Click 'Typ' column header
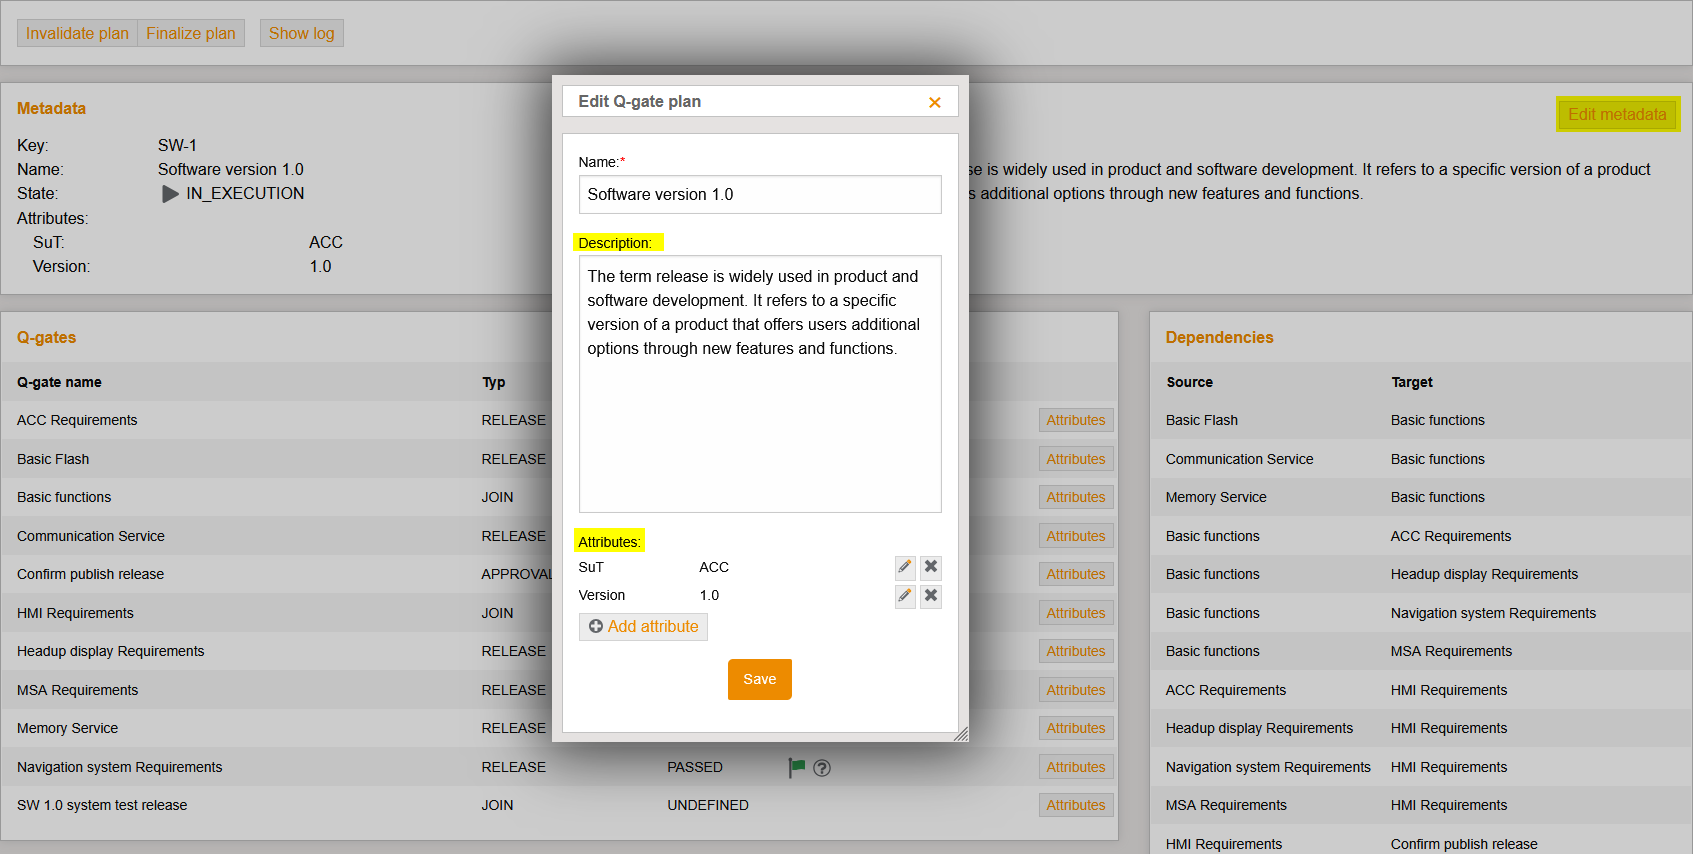Screen dimensions: 1693x854 pyautogui.click(x=494, y=382)
